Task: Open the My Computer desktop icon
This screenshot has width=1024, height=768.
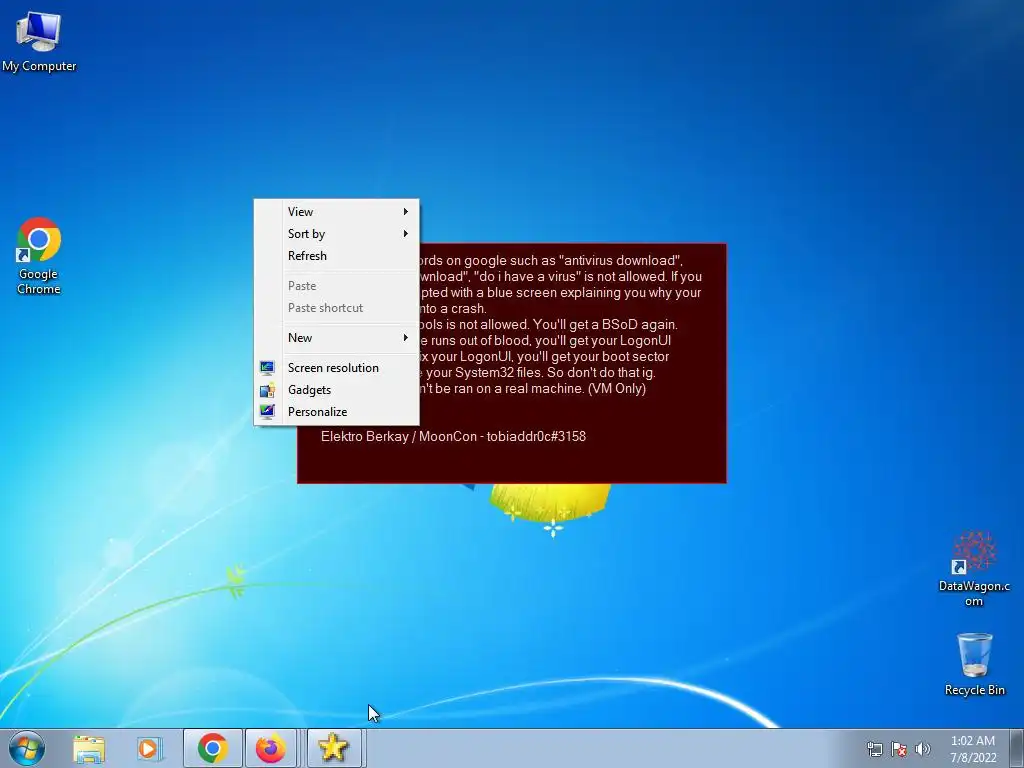Action: point(39,40)
